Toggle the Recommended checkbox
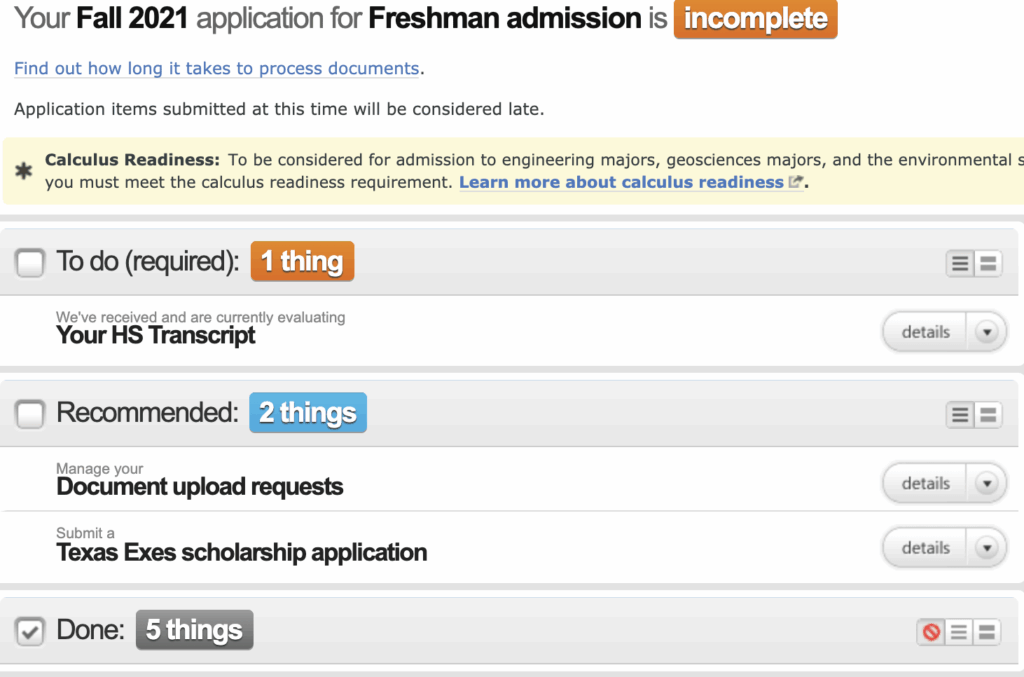 tap(29, 414)
